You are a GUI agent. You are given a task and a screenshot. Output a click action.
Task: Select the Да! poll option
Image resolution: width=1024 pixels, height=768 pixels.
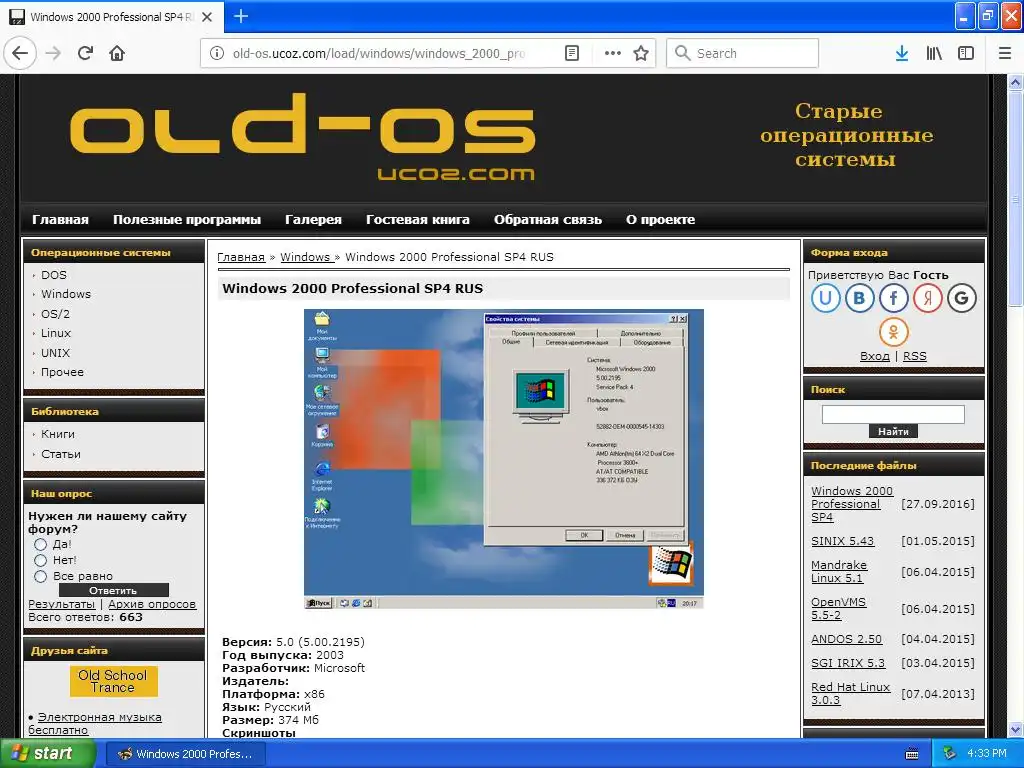pos(40,545)
